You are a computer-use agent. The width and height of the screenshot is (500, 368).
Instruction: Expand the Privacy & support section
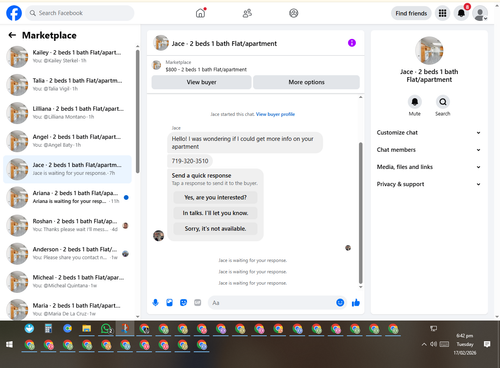point(429,184)
